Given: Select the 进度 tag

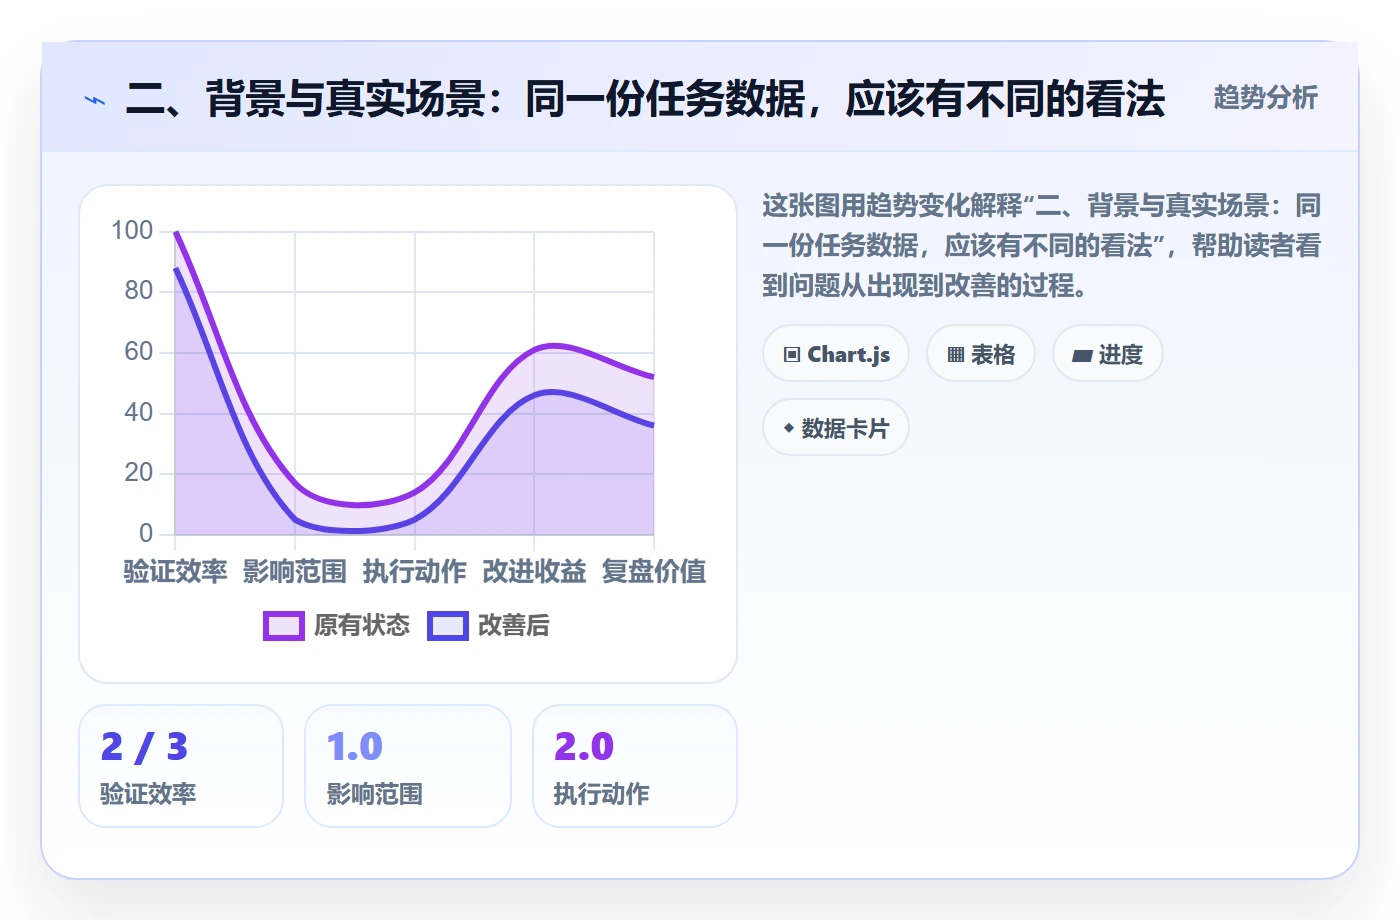Looking at the screenshot, I should [1108, 354].
